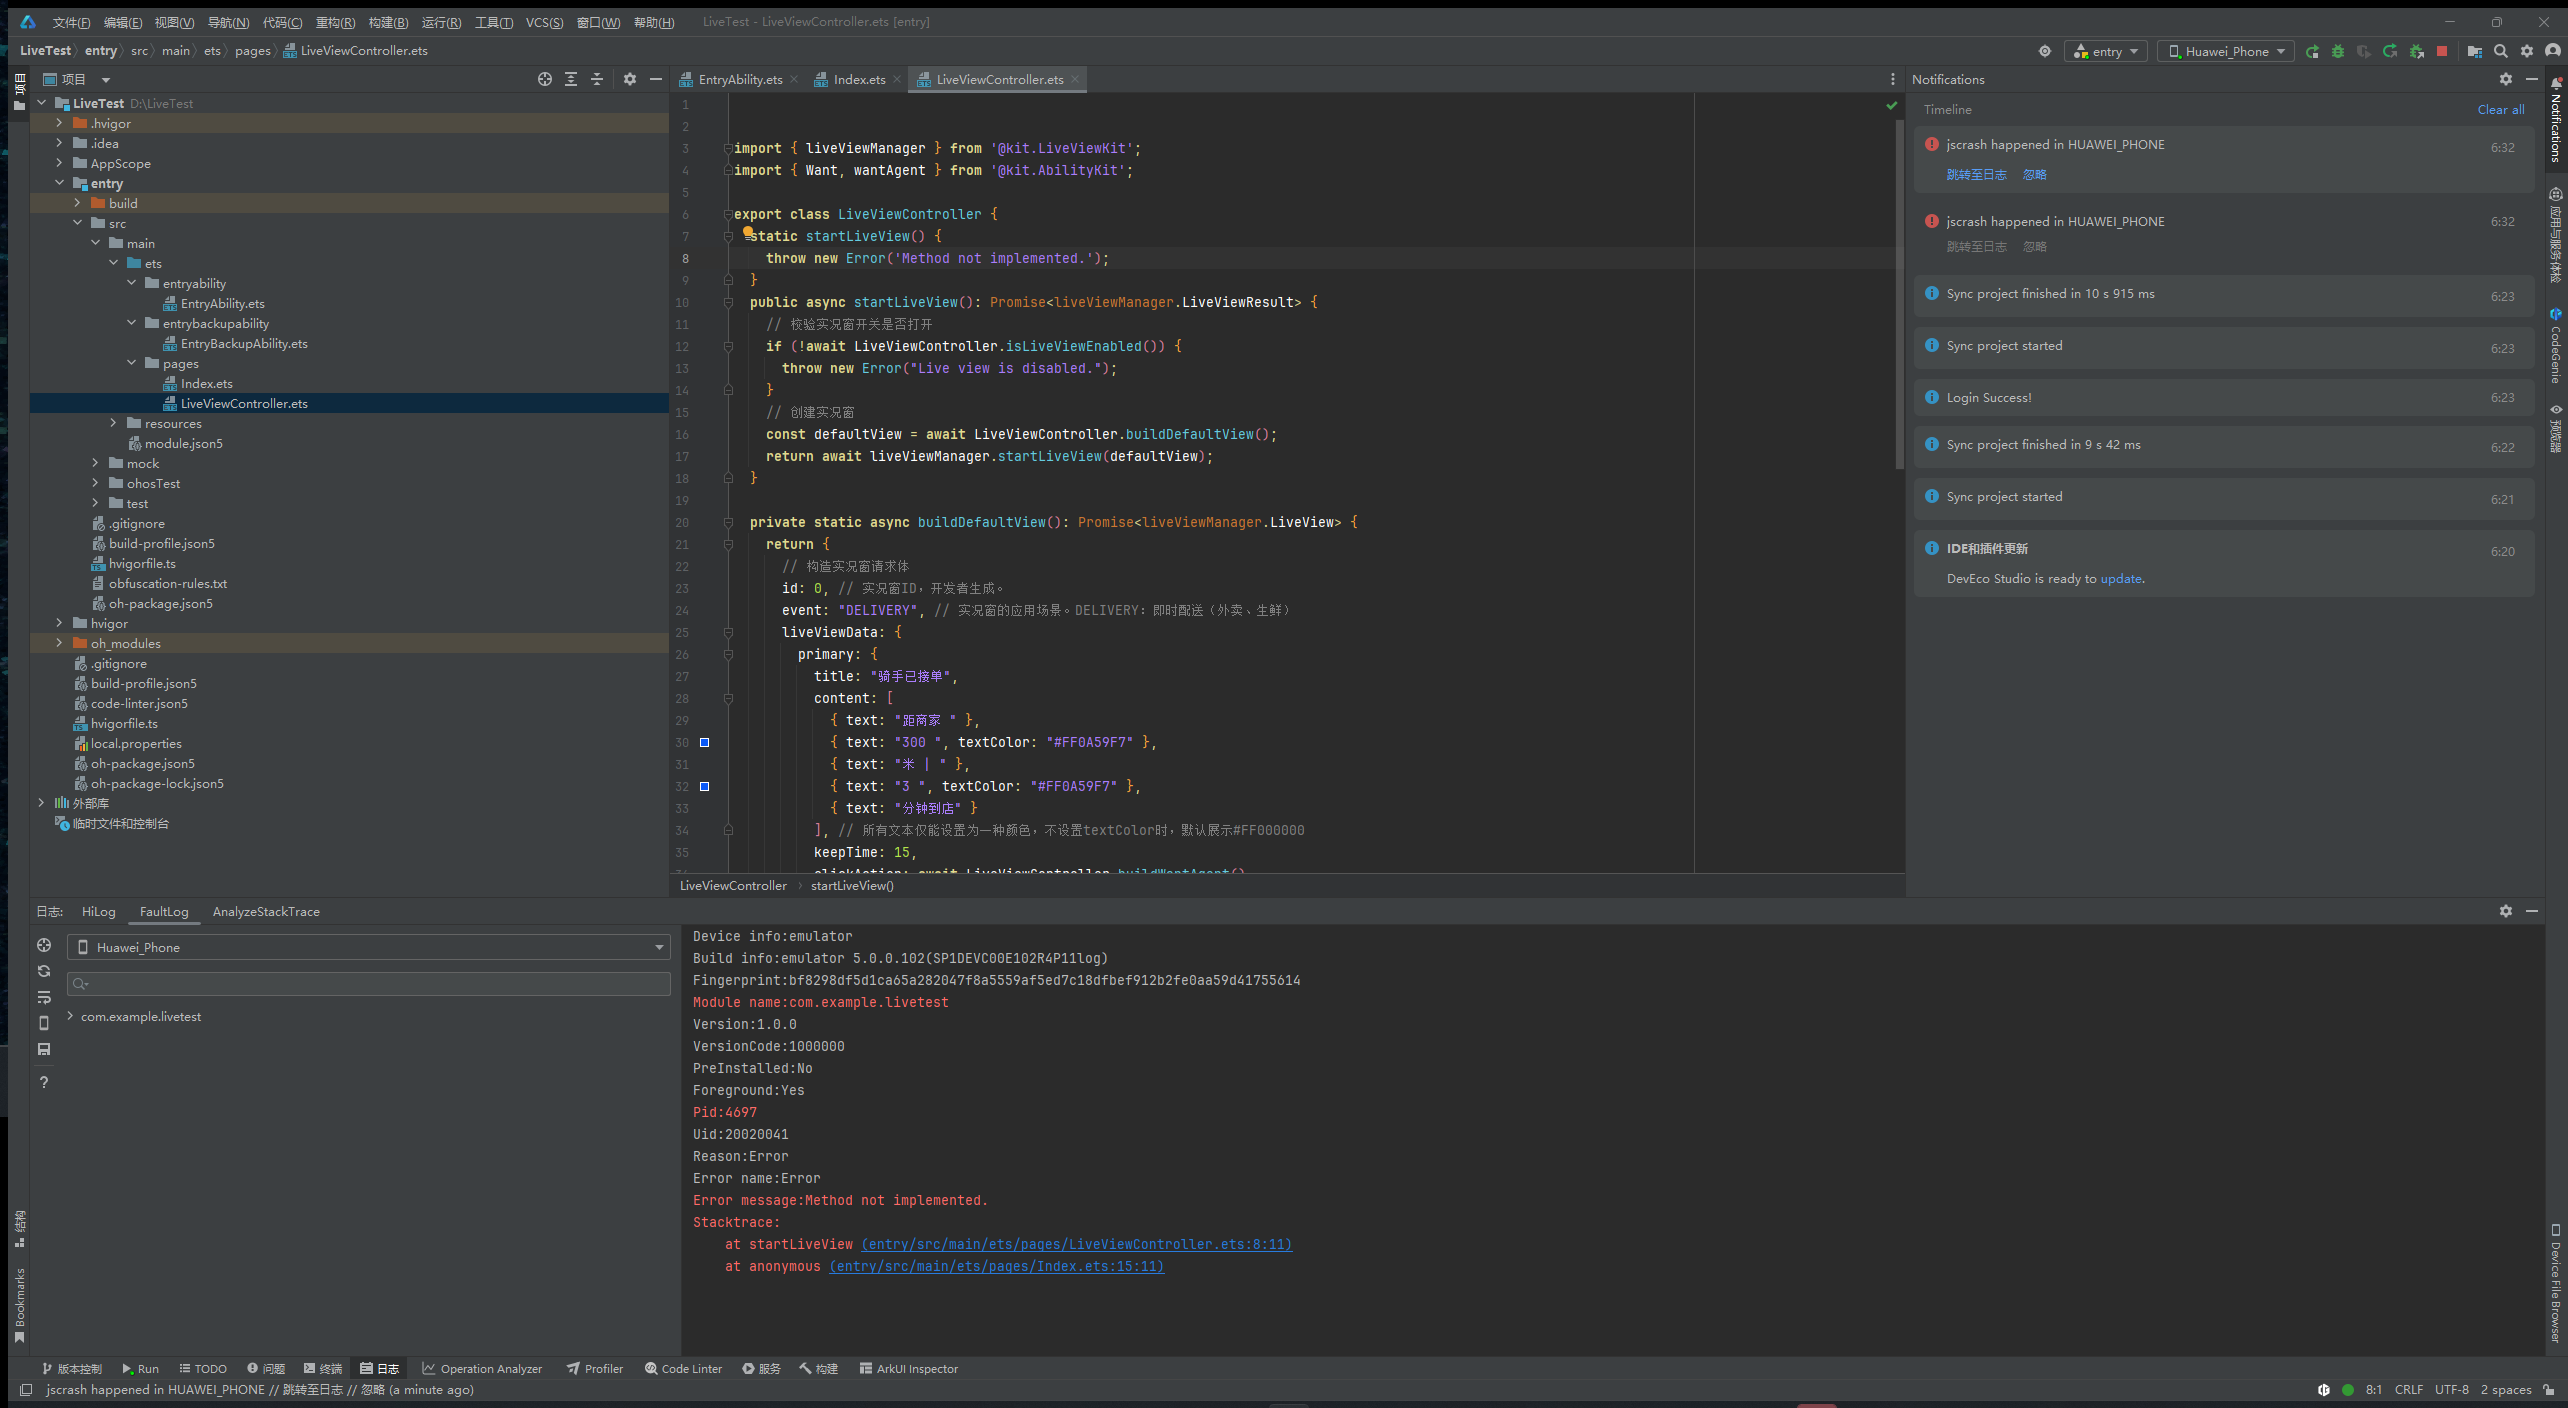Viewport: 2568px width, 1408px height.
Task: Toggle the Bookmarks tool window strip
Action: pyautogui.click(x=20, y=1306)
